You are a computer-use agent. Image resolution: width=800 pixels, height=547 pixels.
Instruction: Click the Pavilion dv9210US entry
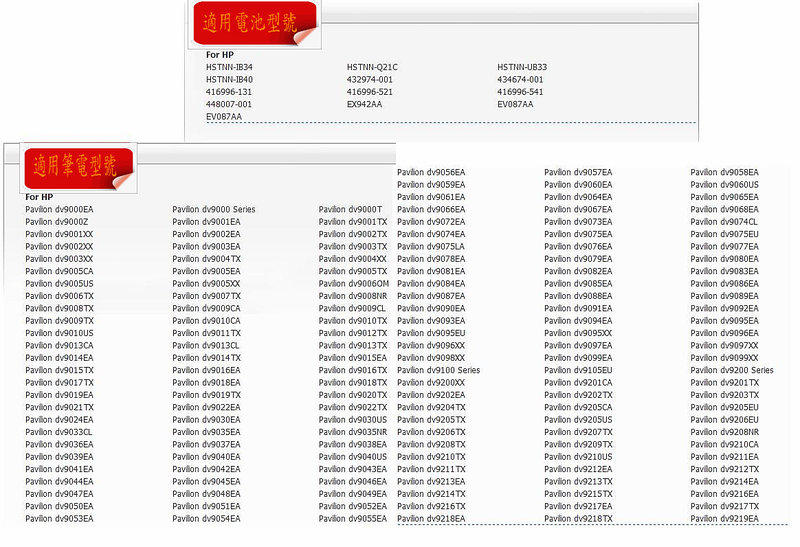pyautogui.click(x=578, y=457)
